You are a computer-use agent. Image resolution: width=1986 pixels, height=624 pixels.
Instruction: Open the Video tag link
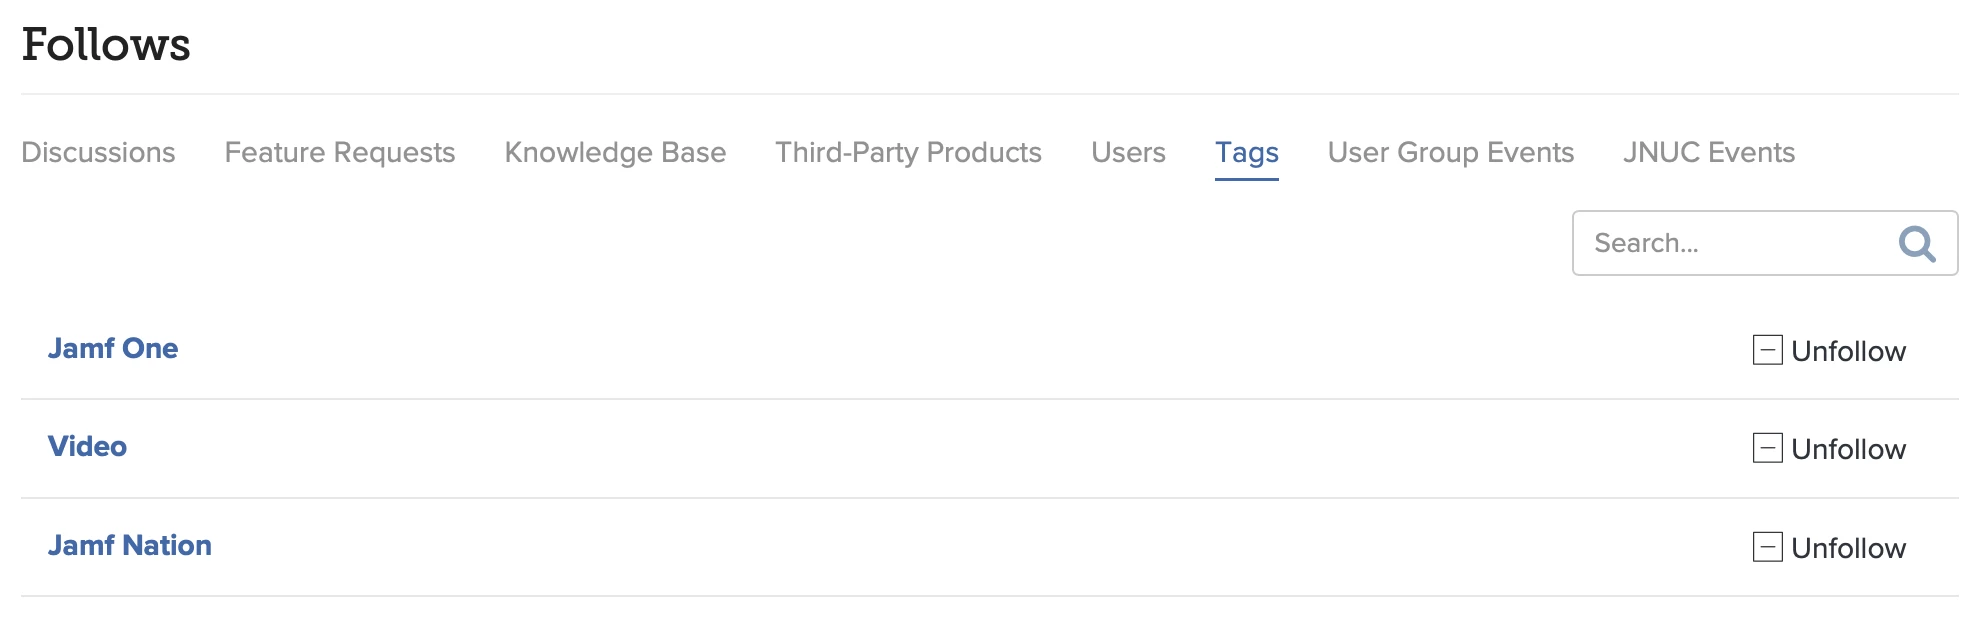pyautogui.click(x=87, y=446)
